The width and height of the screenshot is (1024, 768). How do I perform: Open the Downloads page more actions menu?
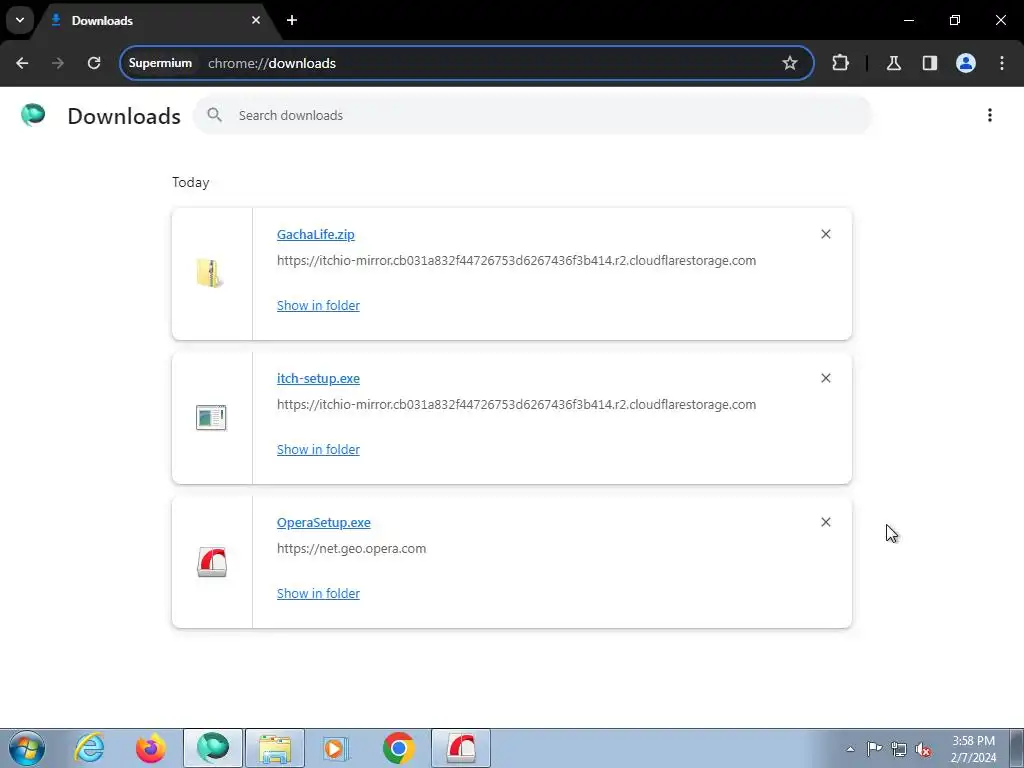pos(990,115)
